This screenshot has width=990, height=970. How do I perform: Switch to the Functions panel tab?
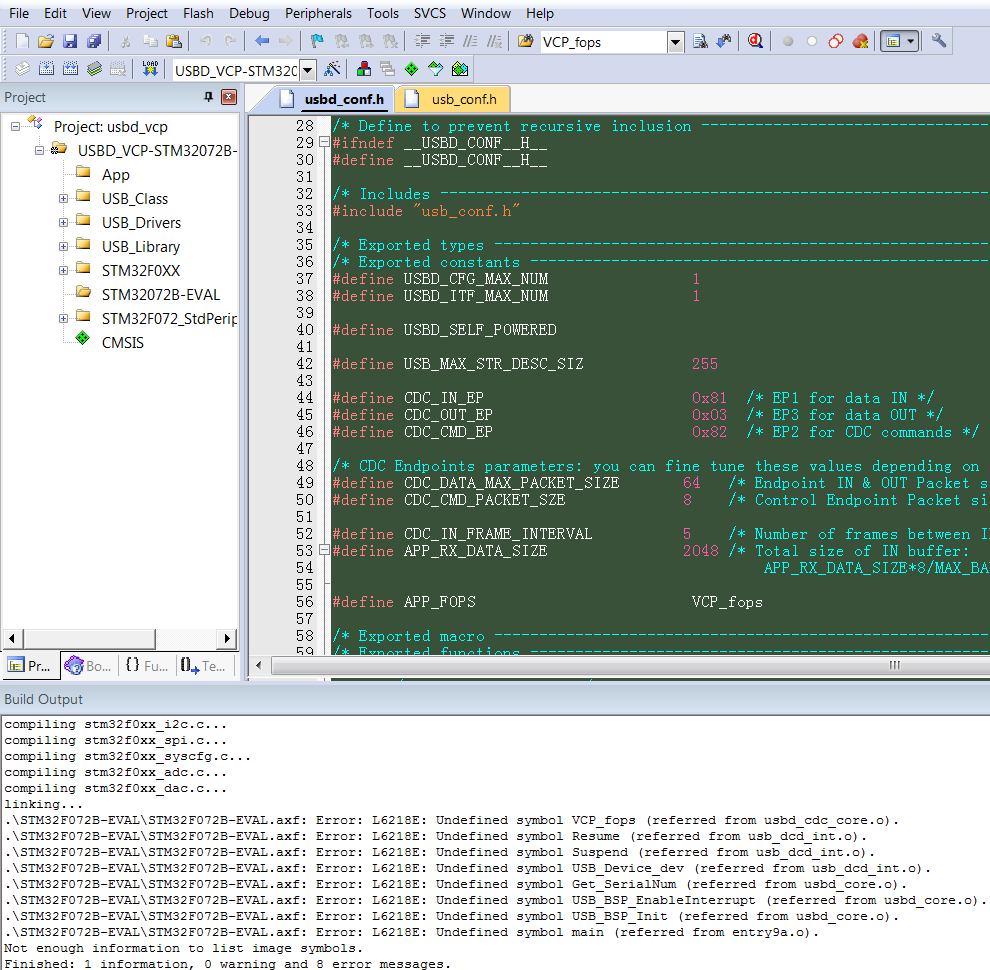tap(146, 666)
